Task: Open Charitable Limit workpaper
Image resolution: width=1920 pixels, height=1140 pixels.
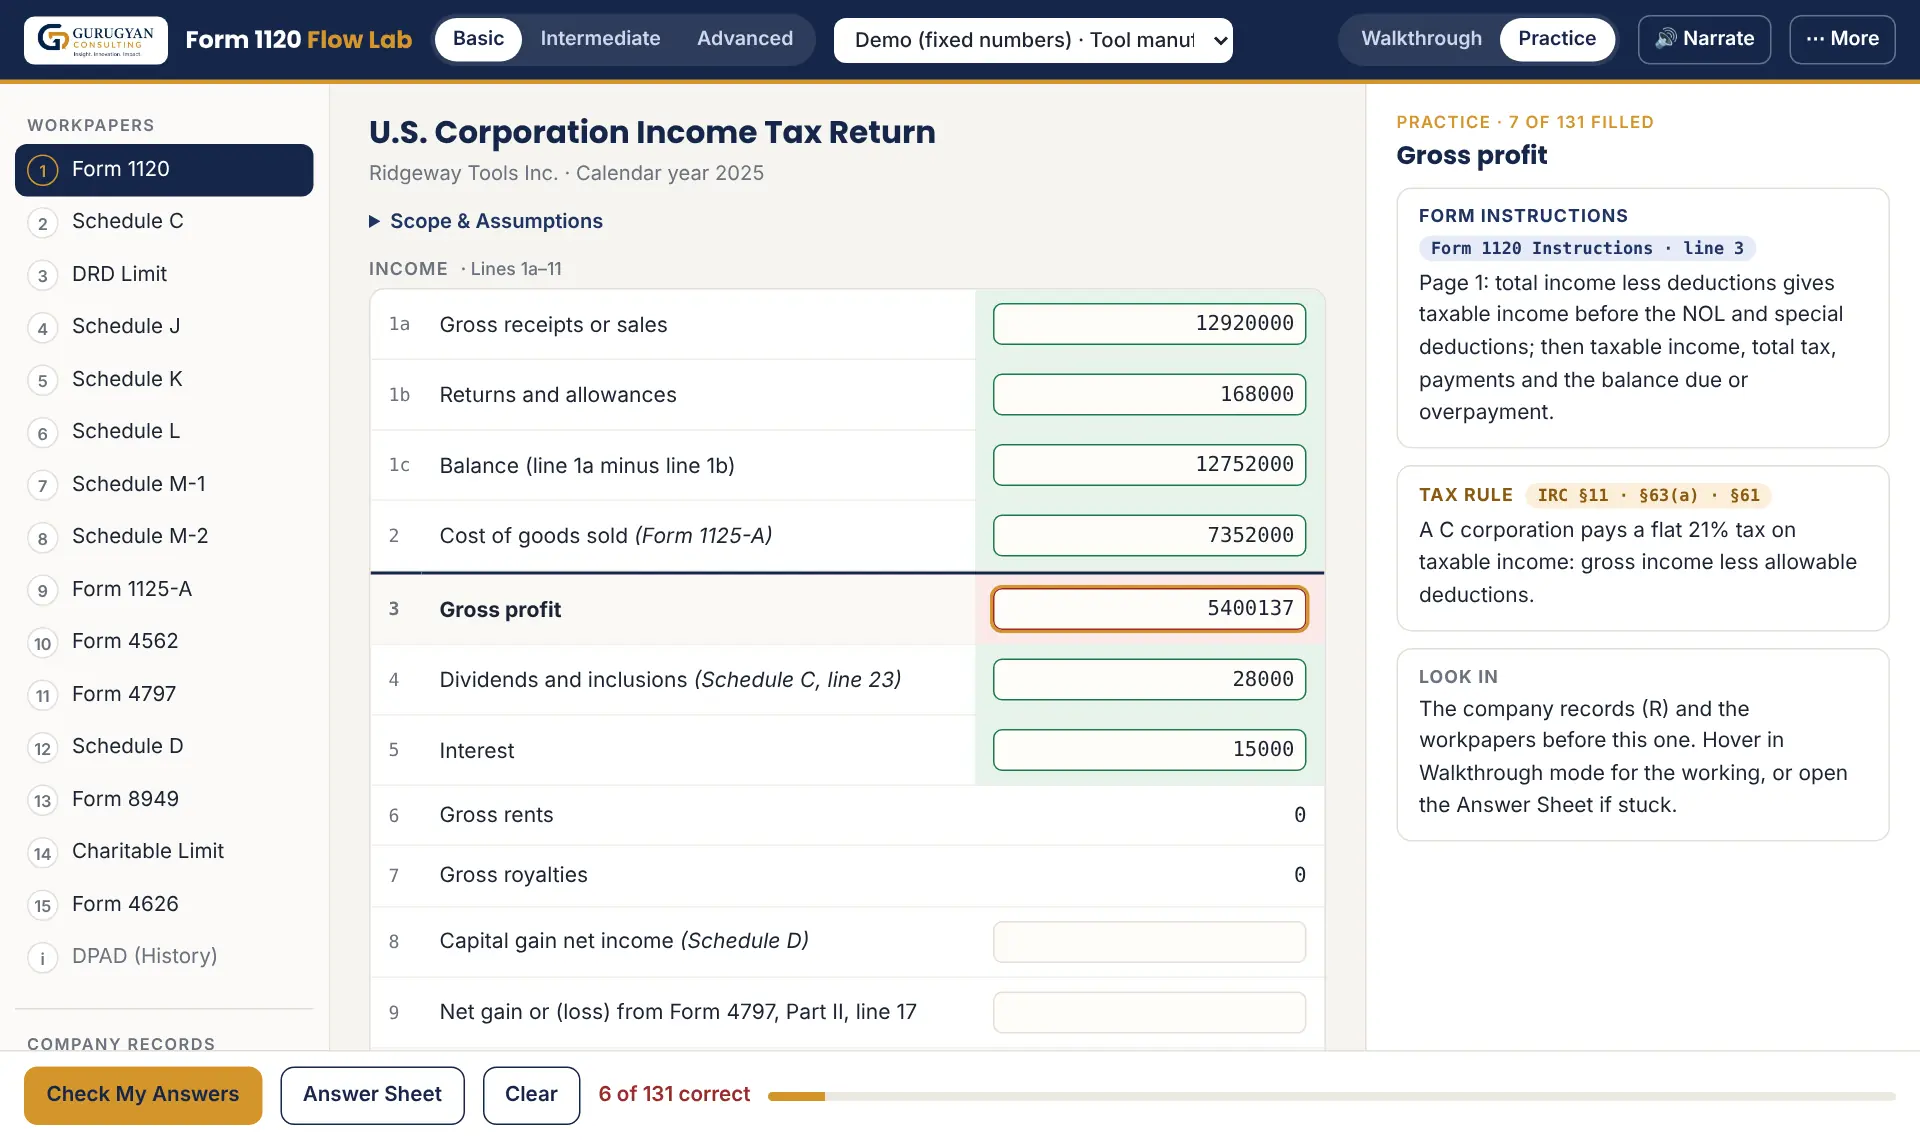Action: coord(164,852)
